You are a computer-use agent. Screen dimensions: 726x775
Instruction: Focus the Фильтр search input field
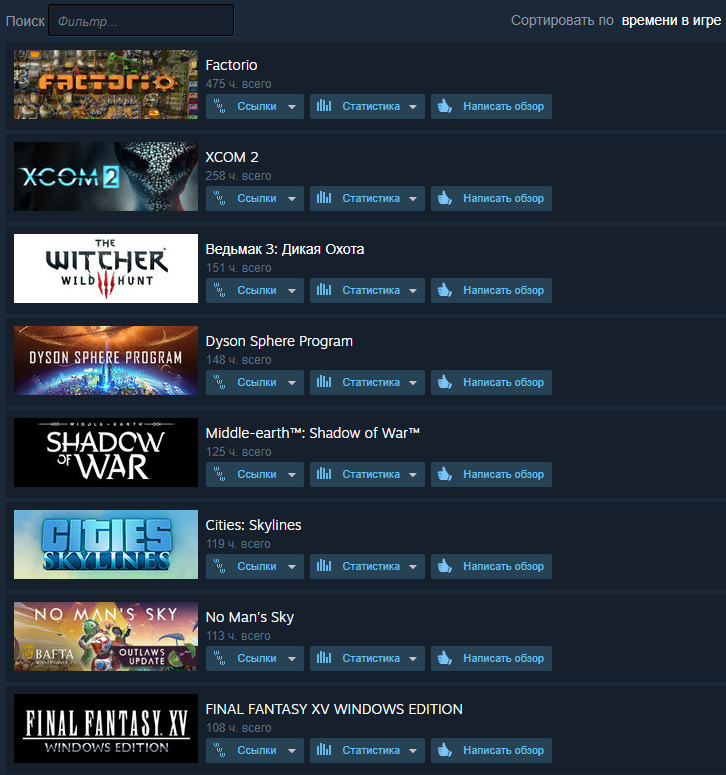click(141, 21)
